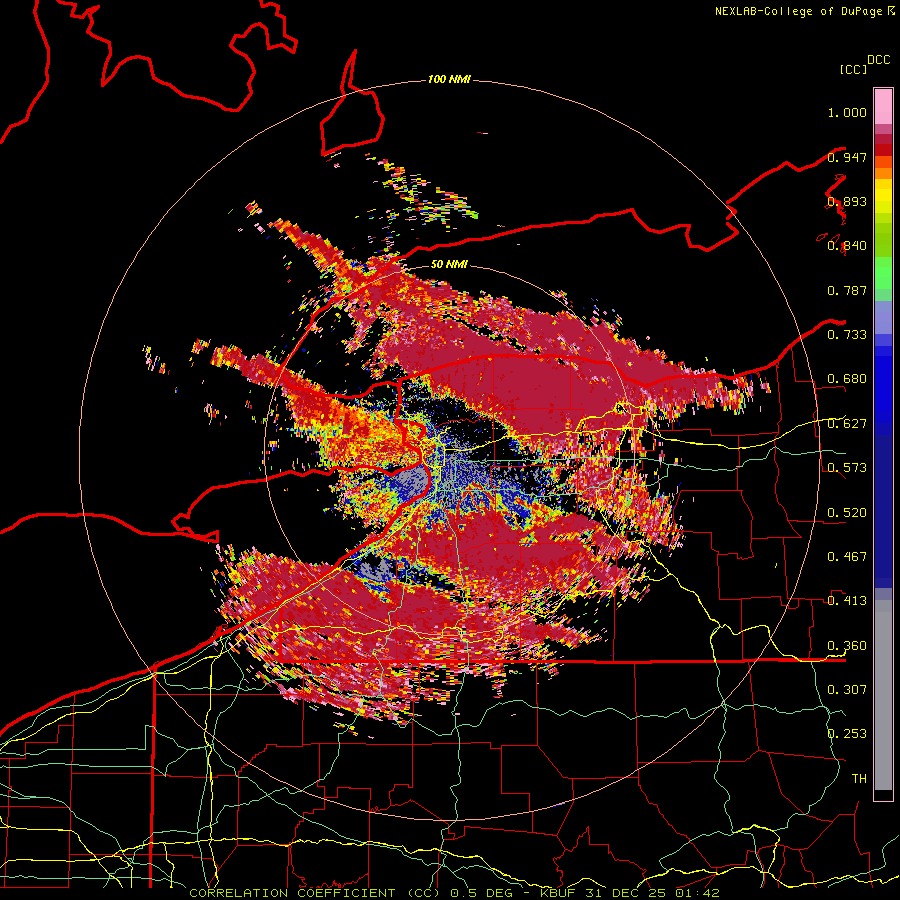Select the 0.627 scale value
The width and height of the screenshot is (900, 900).
click(x=847, y=424)
